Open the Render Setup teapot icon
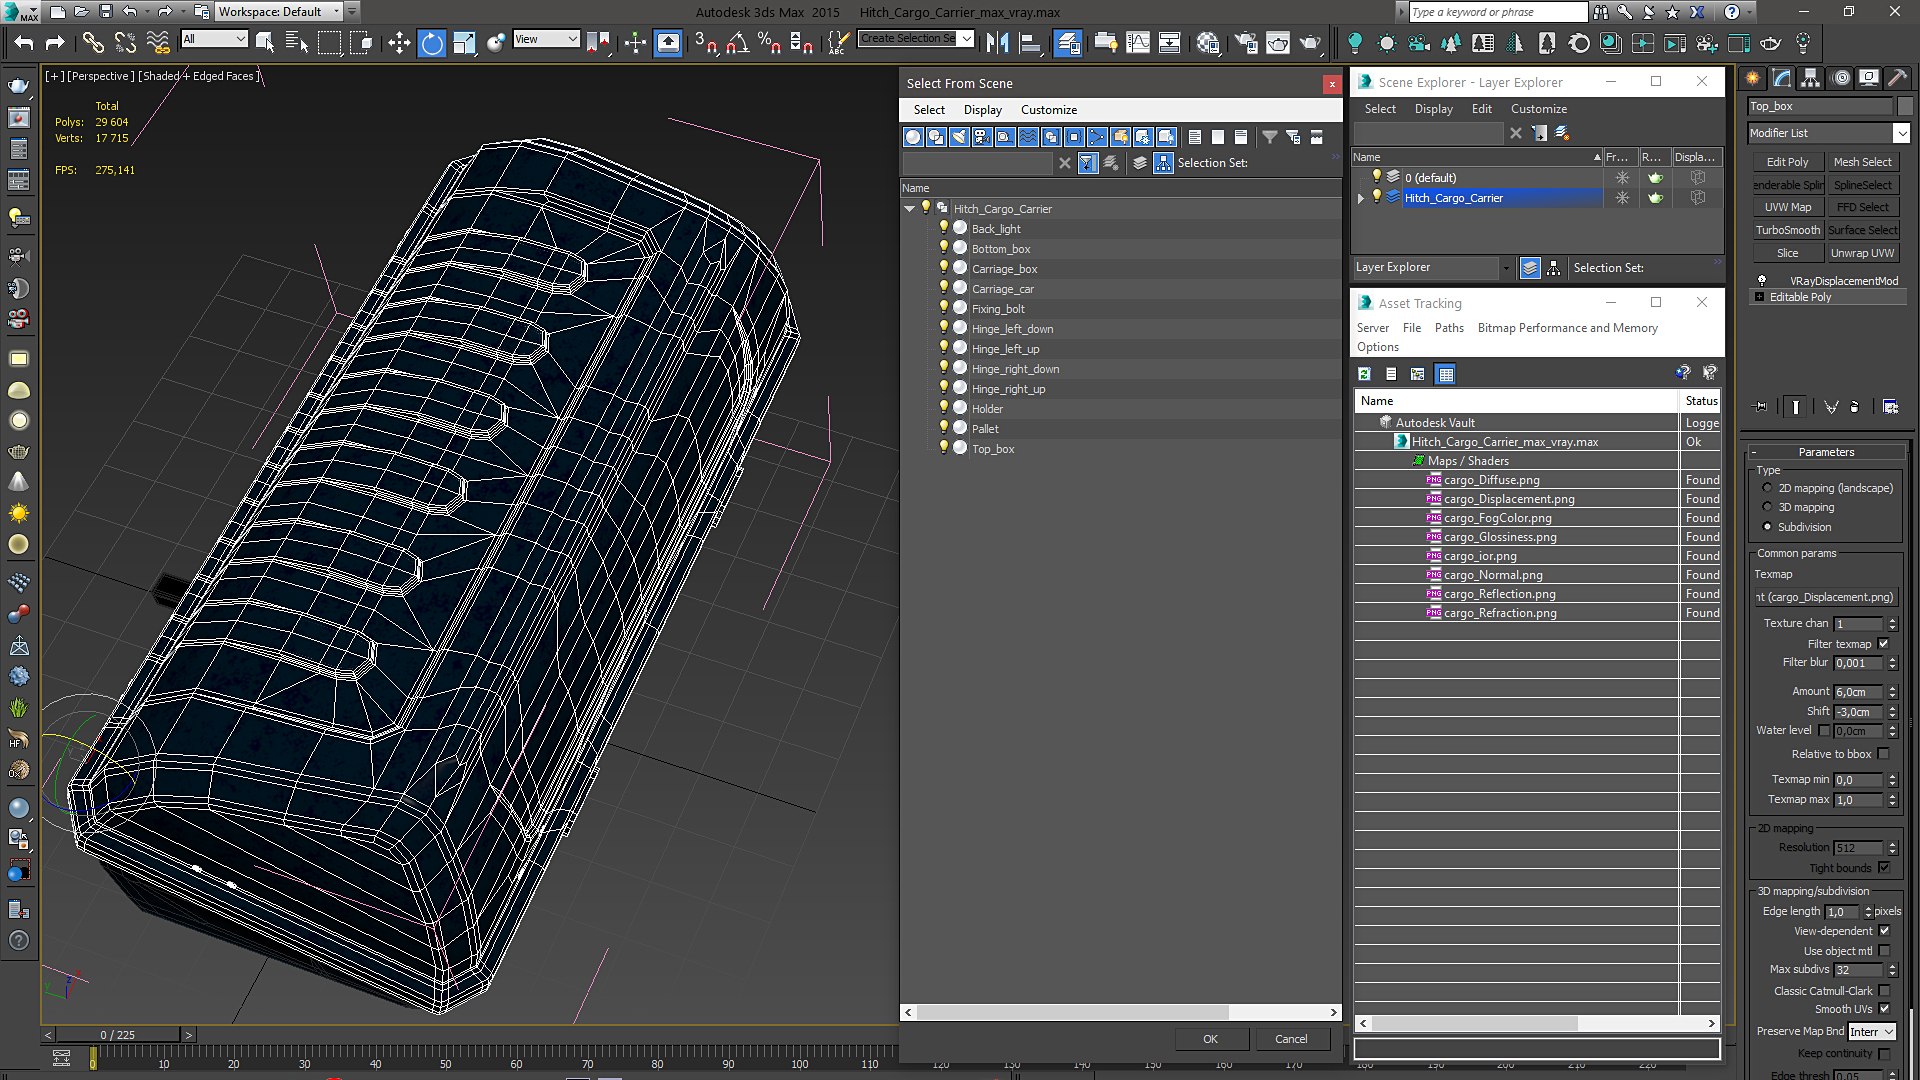This screenshot has width=1920, height=1080. coord(1246,42)
